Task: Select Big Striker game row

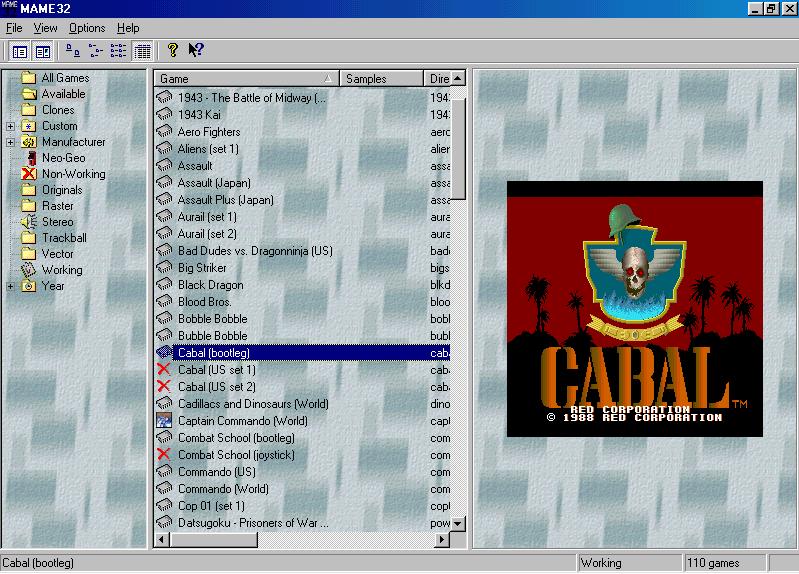Action: point(302,268)
